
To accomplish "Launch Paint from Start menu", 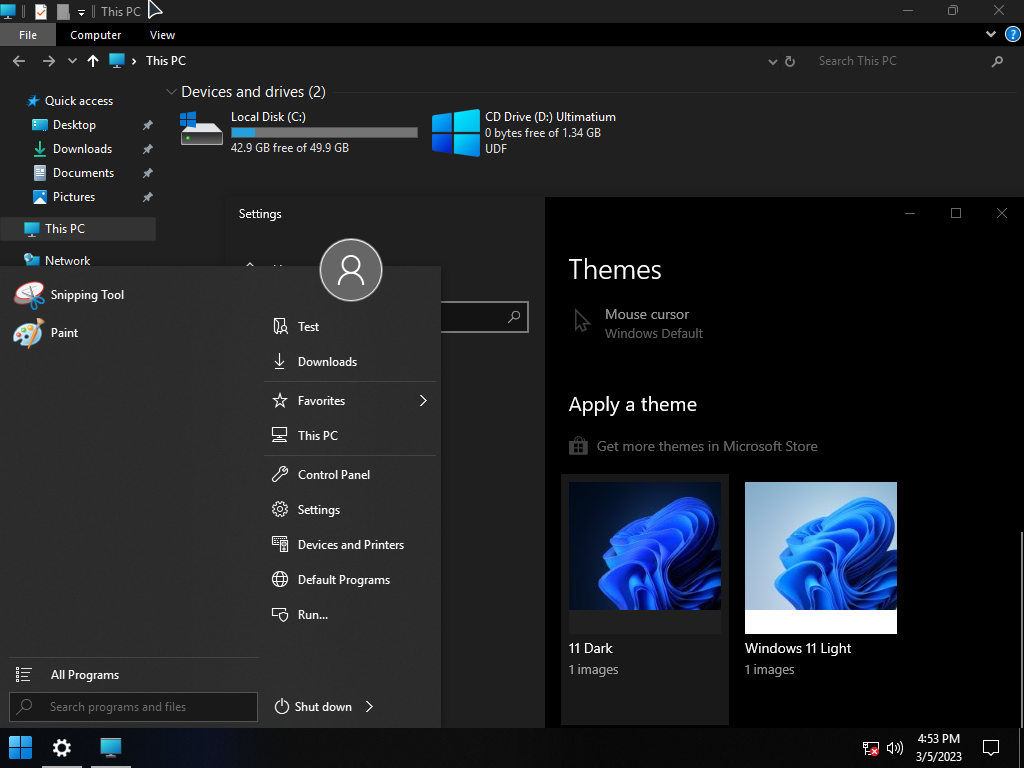I will tap(46, 333).
